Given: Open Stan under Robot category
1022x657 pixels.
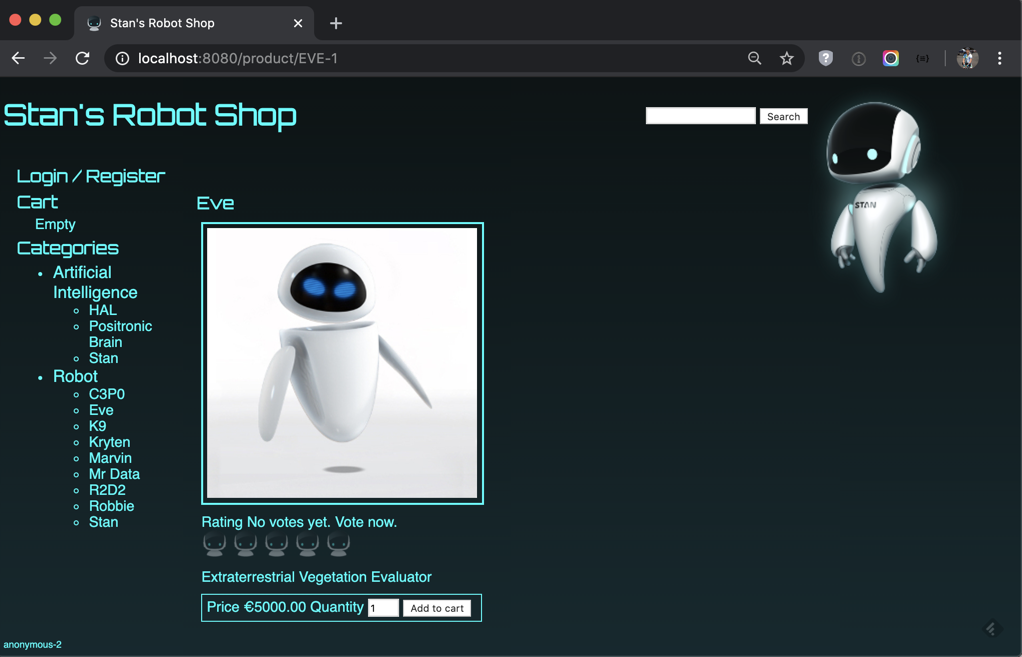Looking at the screenshot, I should click(104, 522).
